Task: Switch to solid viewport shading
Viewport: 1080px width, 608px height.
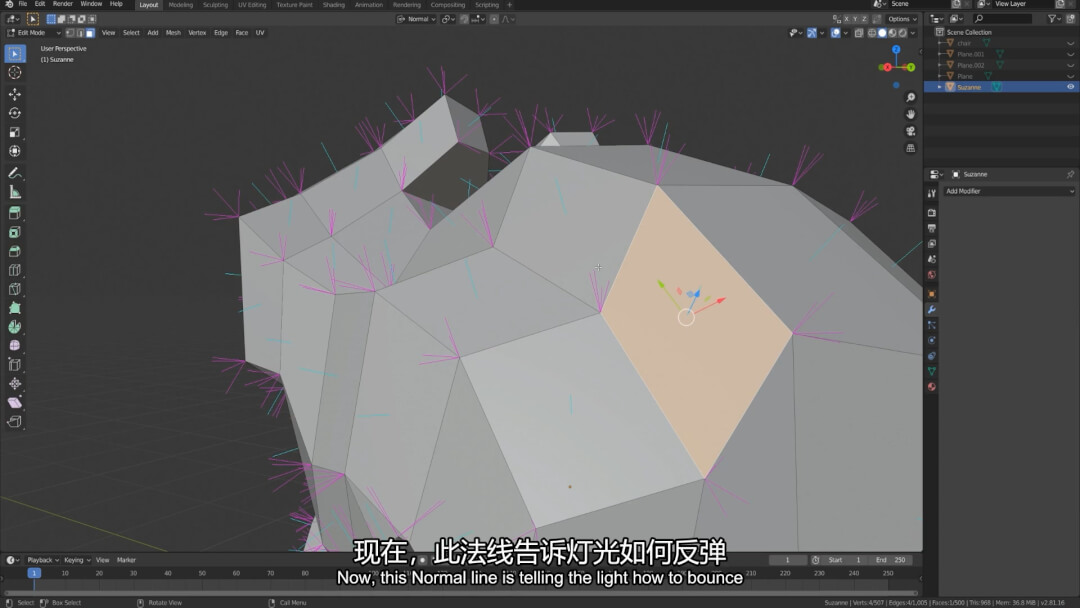Action: [882, 32]
